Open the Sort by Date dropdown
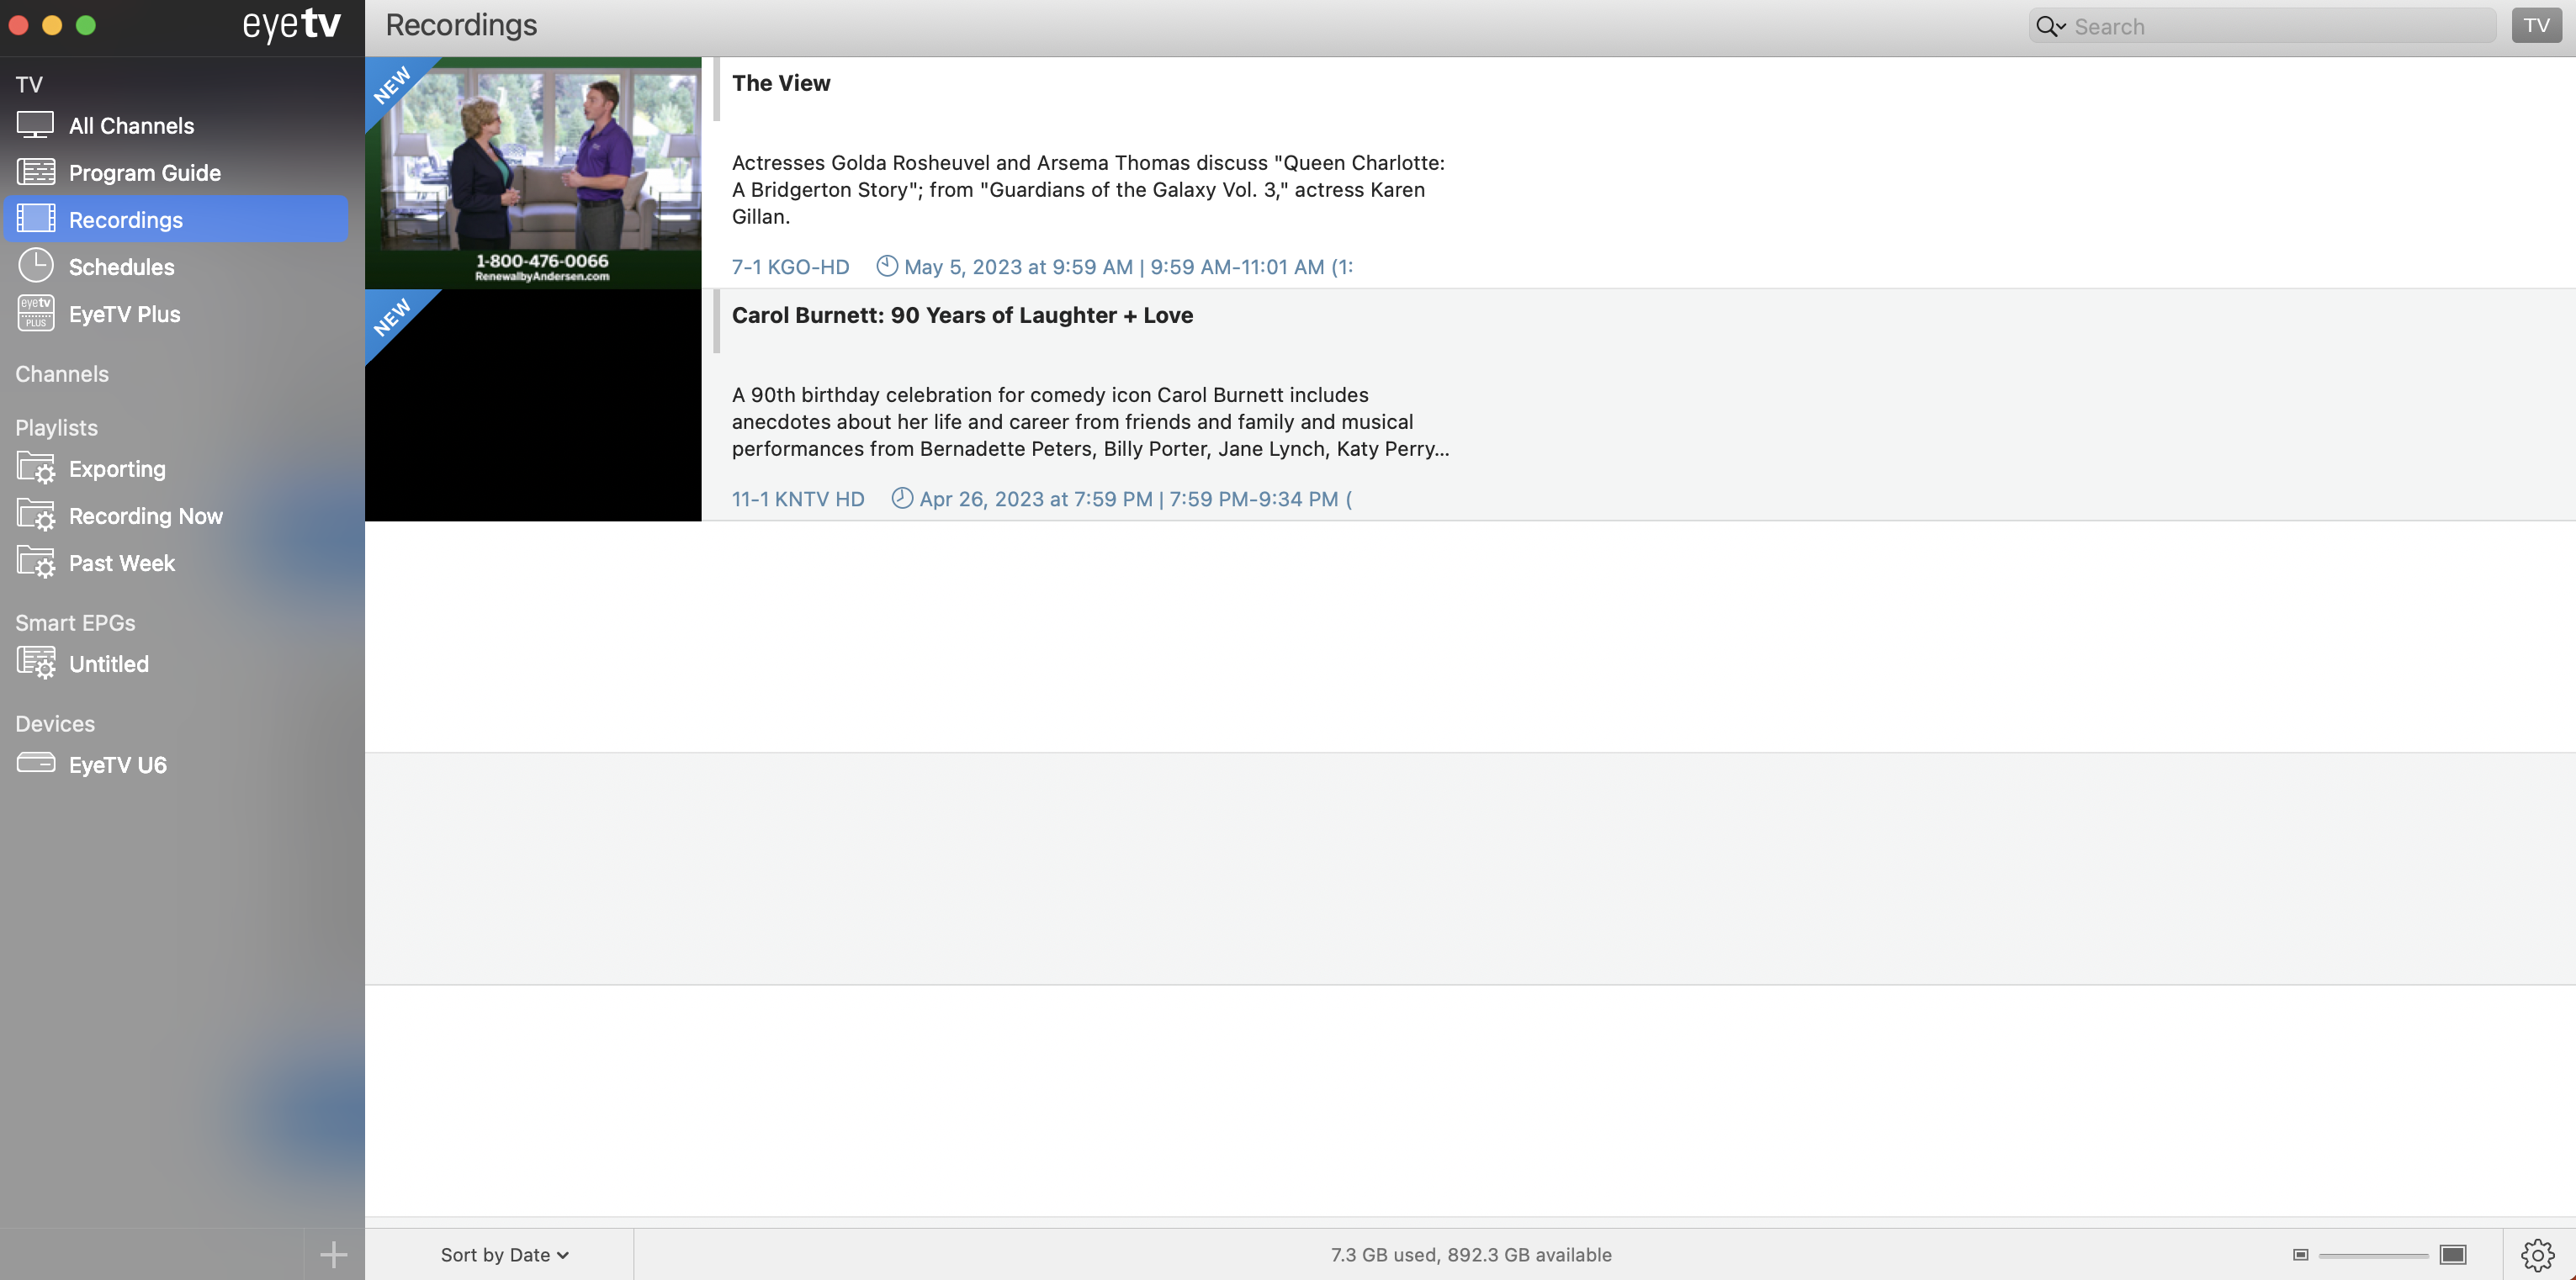 pos(504,1255)
